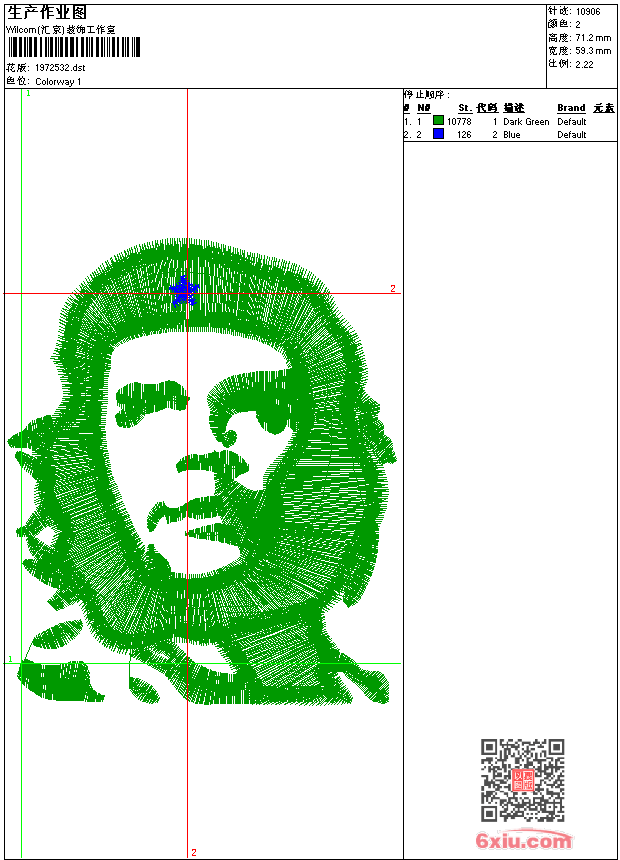Click the QR code image

pyautogui.click(x=523, y=780)
